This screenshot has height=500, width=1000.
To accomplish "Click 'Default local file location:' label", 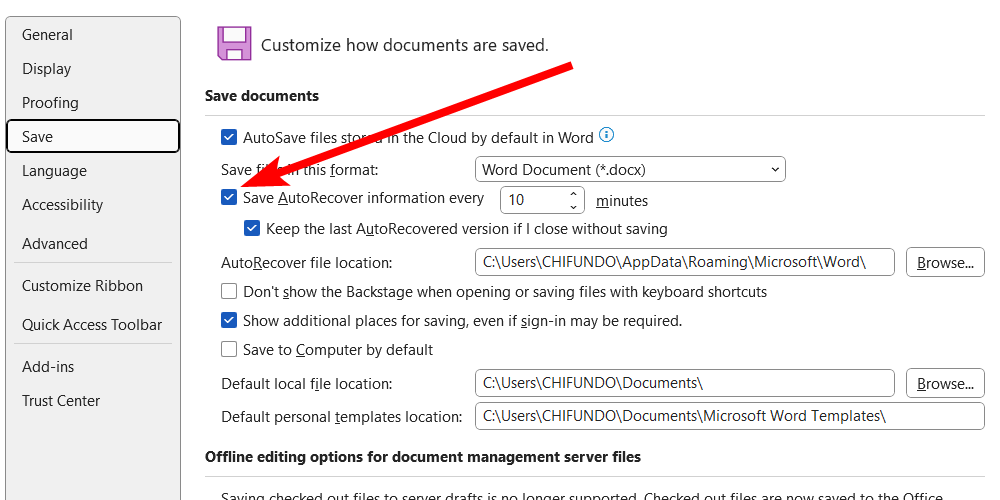I will pyautogui.click(x=306, y=384).
